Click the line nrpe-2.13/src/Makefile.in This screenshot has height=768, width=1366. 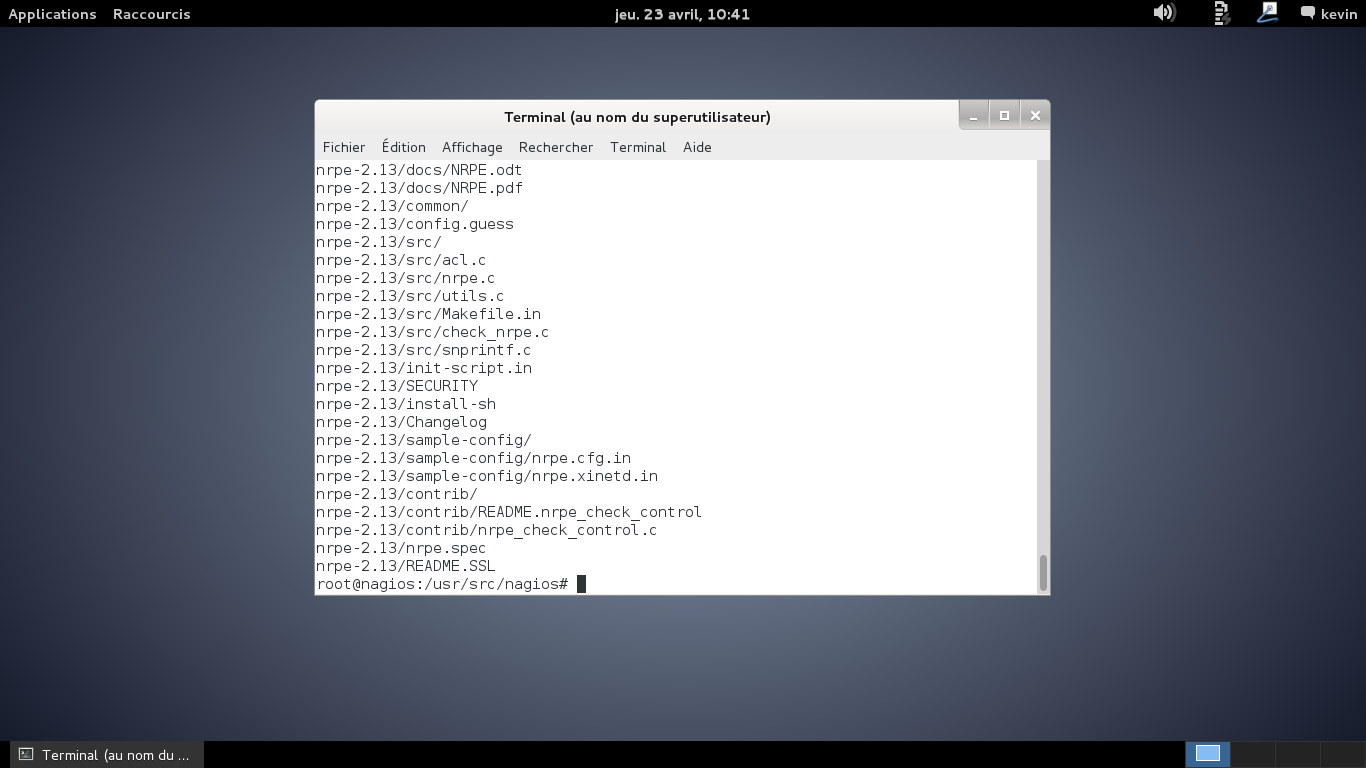(x=428, y=314)
